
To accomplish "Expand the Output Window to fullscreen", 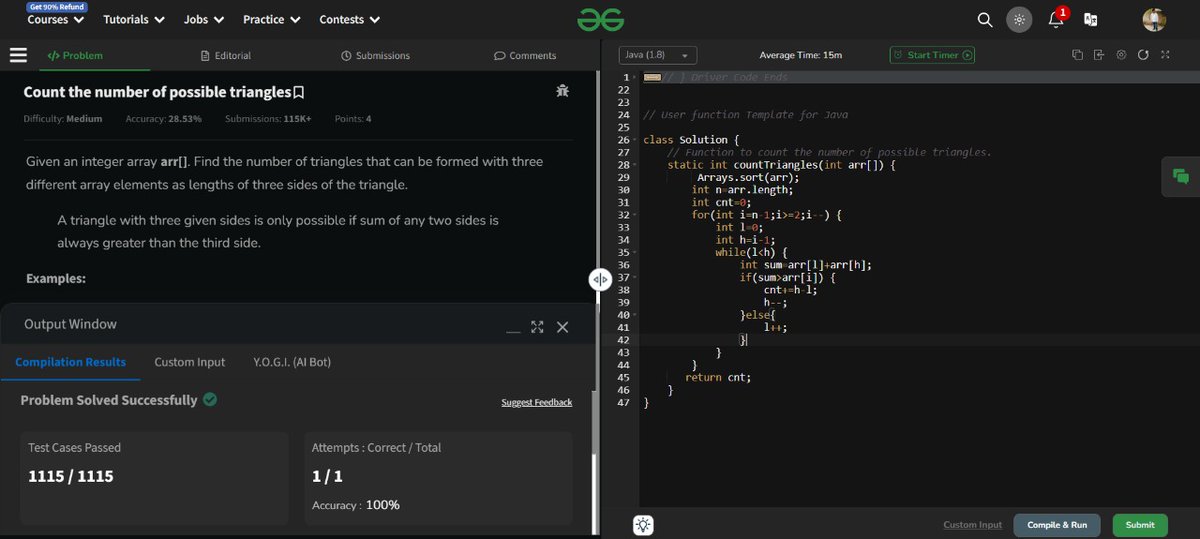I will pyautogui.click(x=537, y=327).
